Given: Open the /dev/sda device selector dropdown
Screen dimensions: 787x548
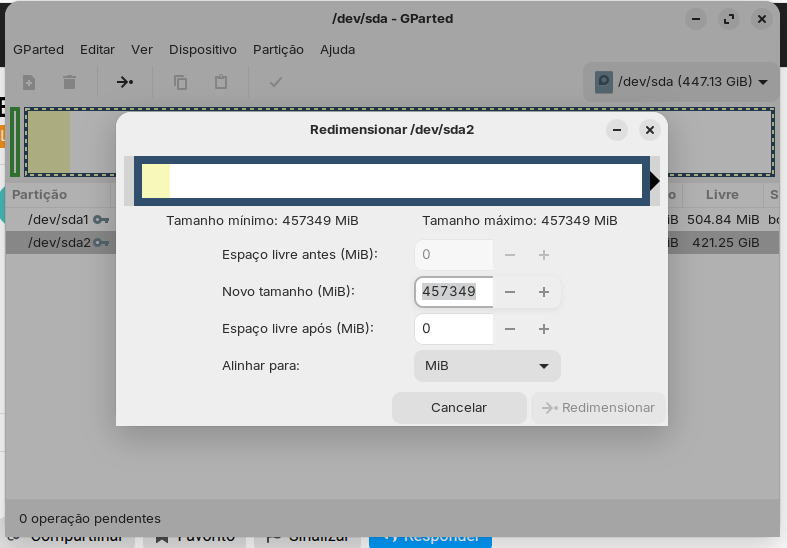Looking at the screenshot, I should pyautogui.click(x=681, y=82).
